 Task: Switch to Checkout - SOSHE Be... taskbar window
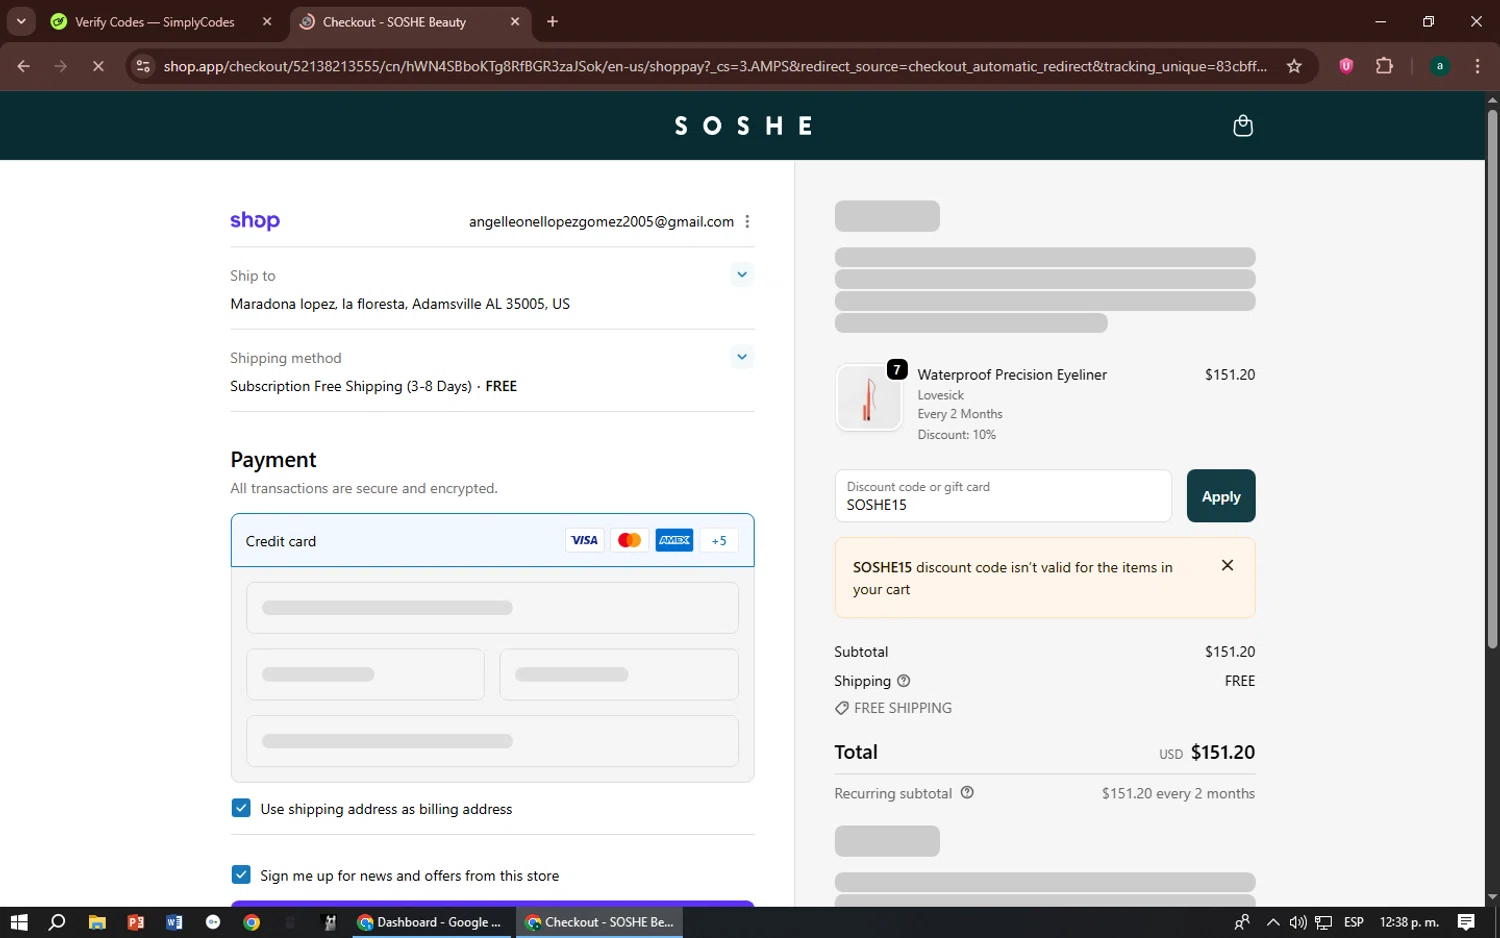[x=600, y=922]
